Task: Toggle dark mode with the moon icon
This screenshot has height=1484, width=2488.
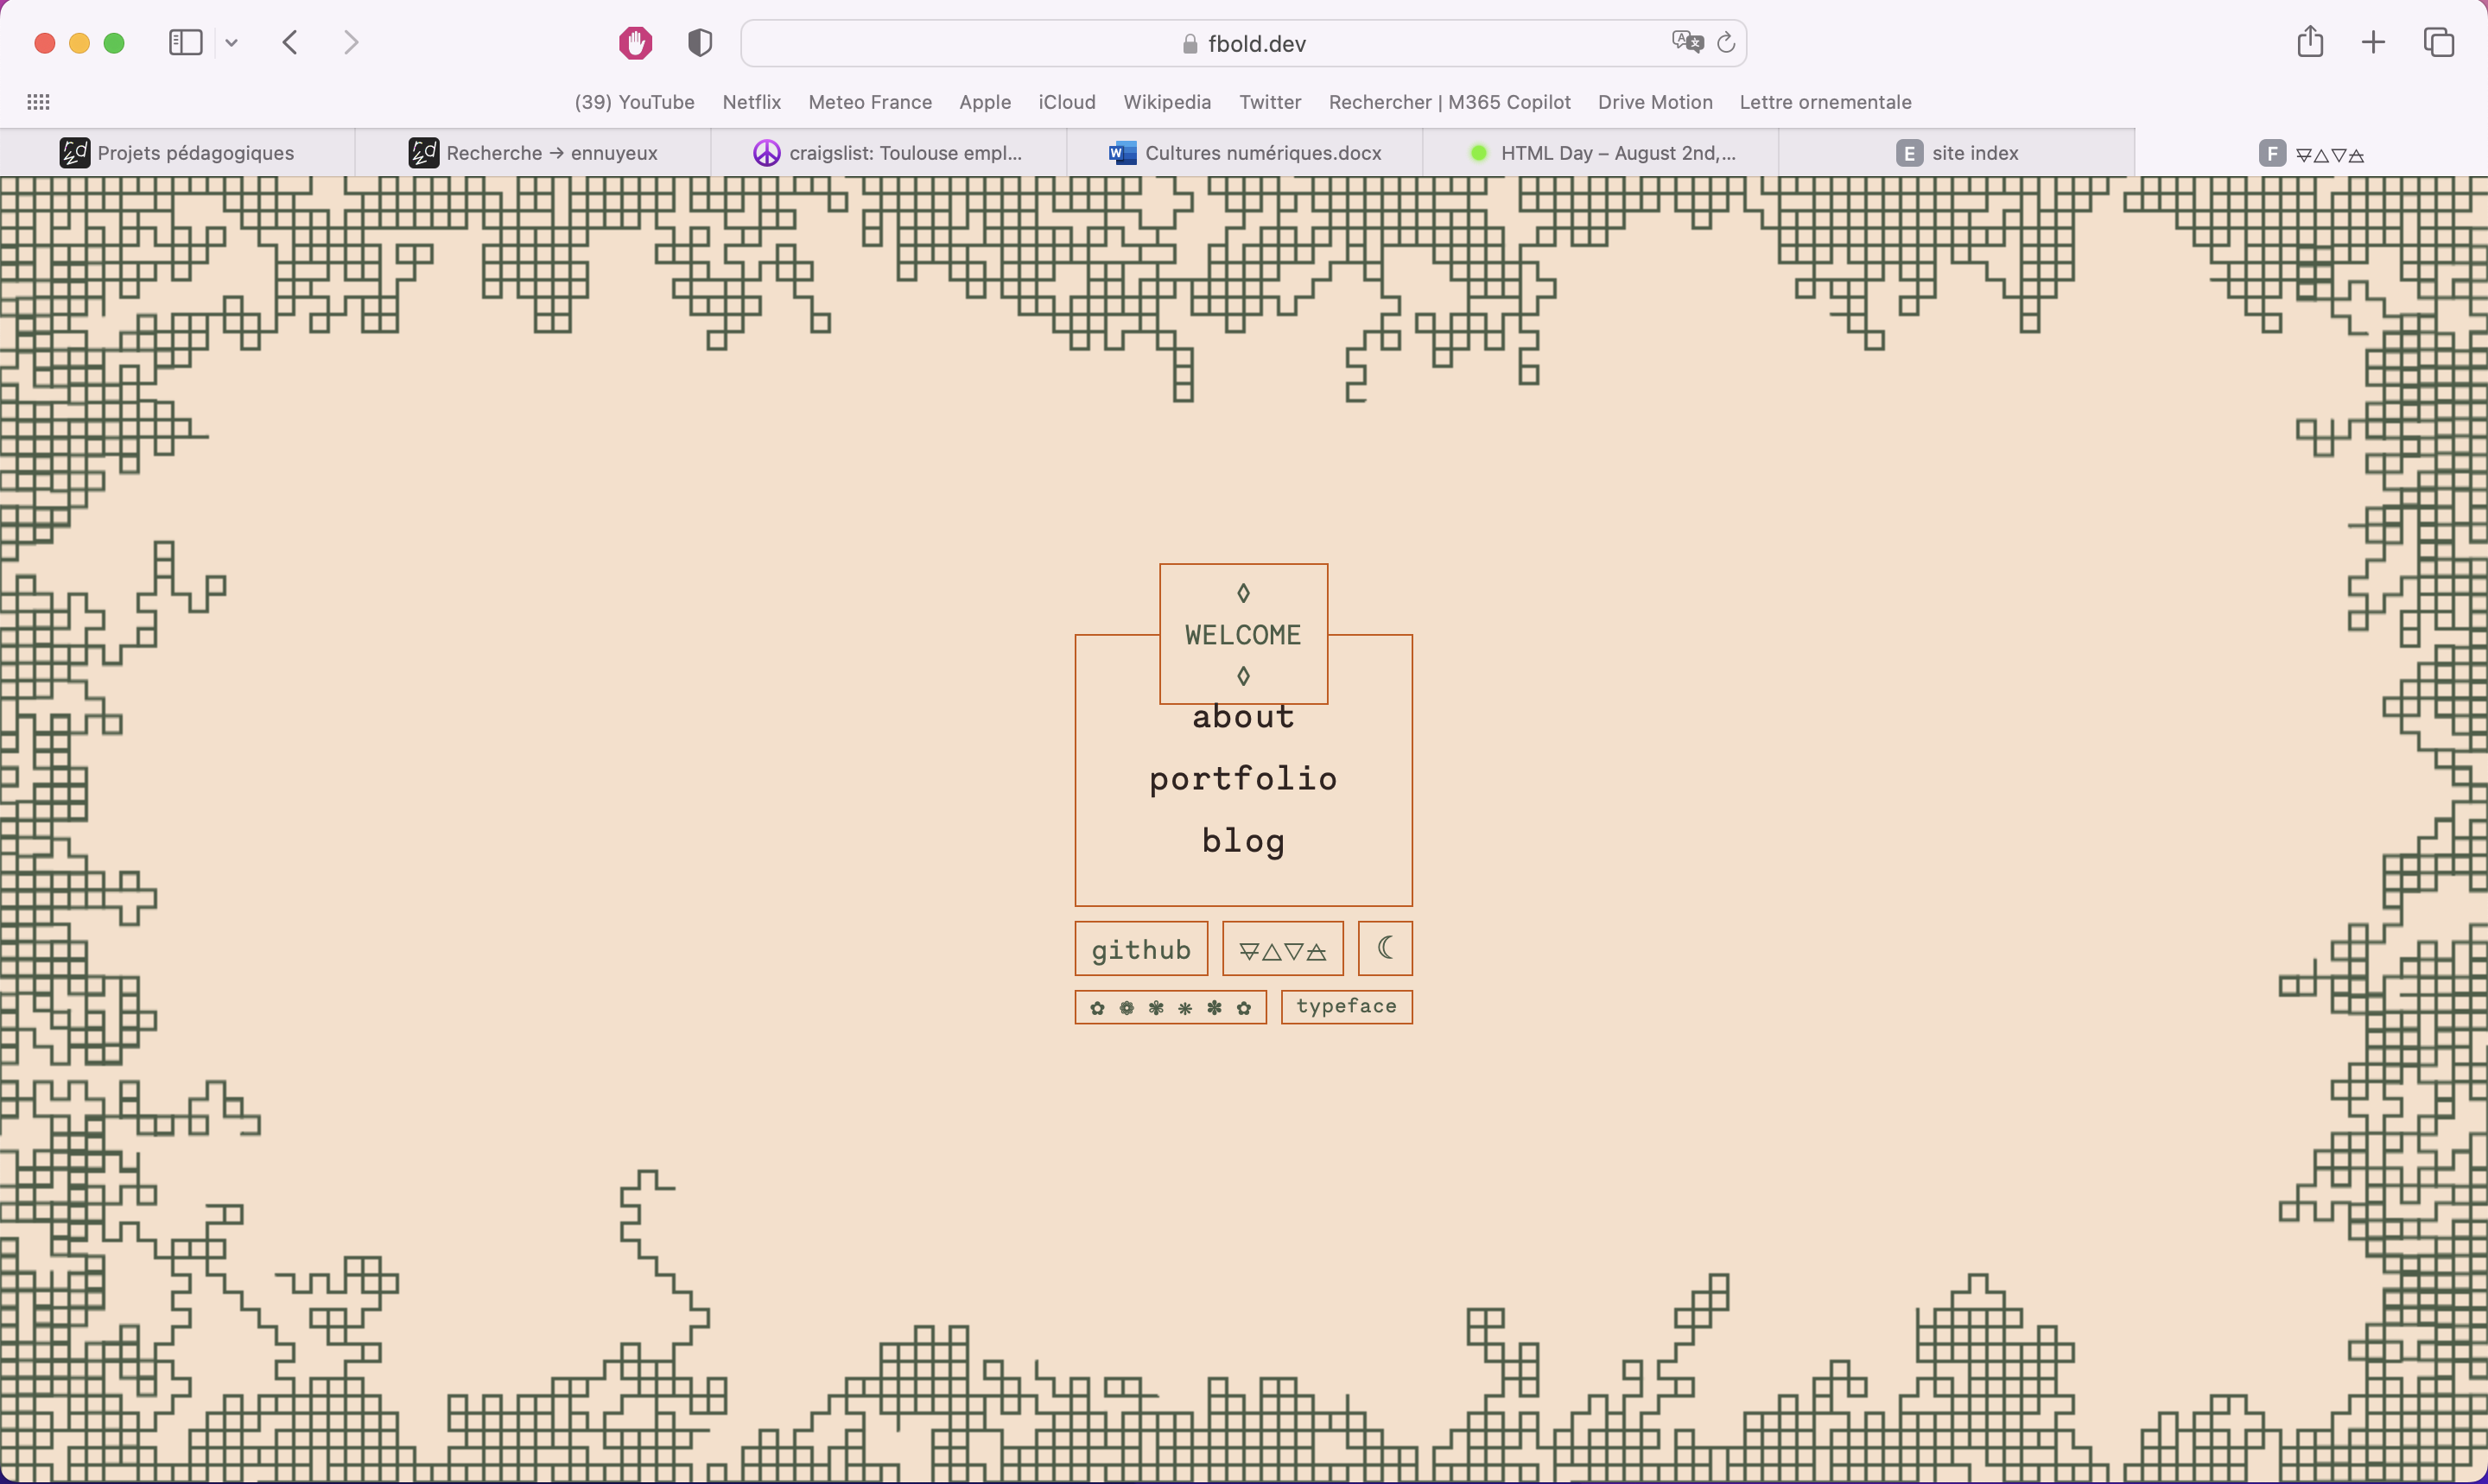Action: coord(1384,948)
